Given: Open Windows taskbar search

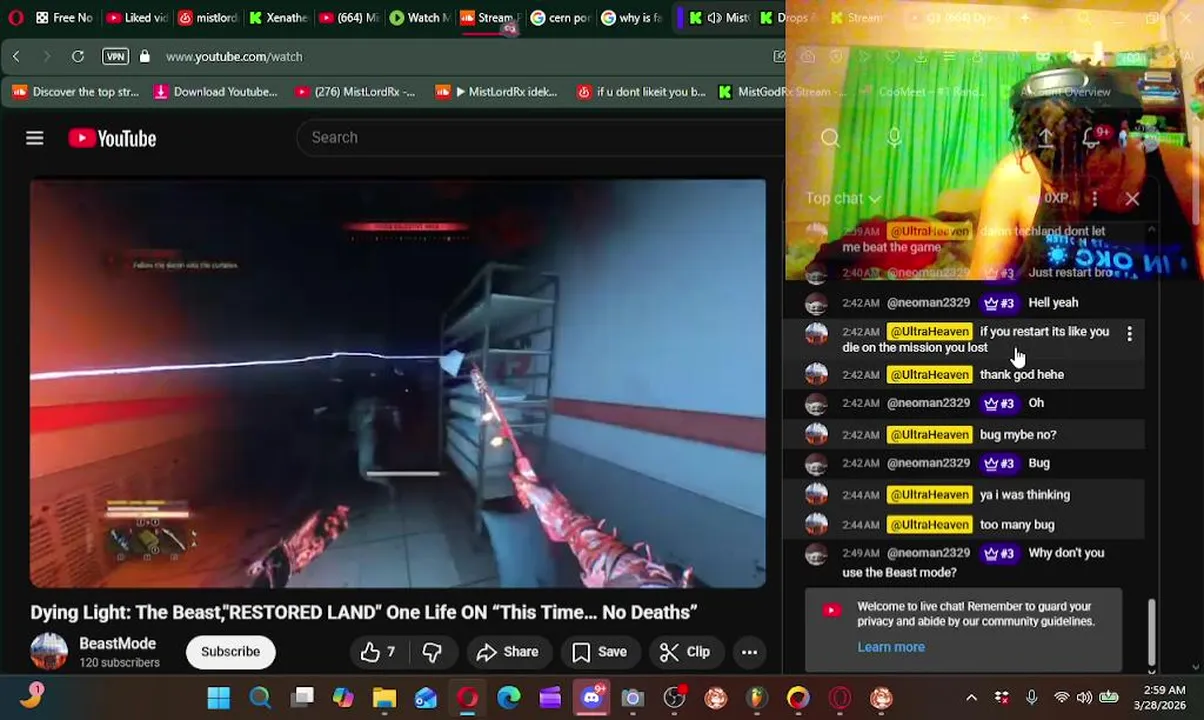Looking at the screenshot, I should (x=260, y=697).
